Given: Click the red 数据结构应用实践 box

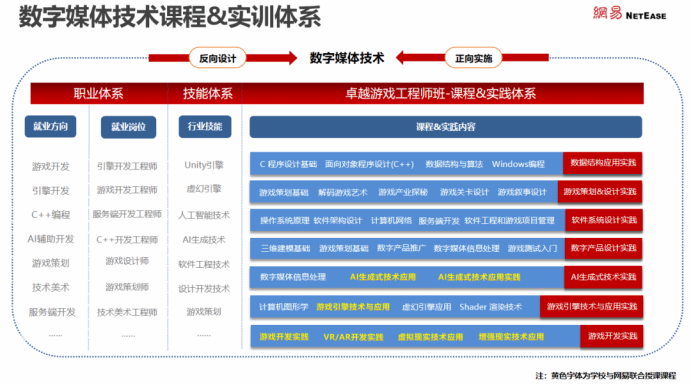Looking at the screenshot, I should point(603,163).
